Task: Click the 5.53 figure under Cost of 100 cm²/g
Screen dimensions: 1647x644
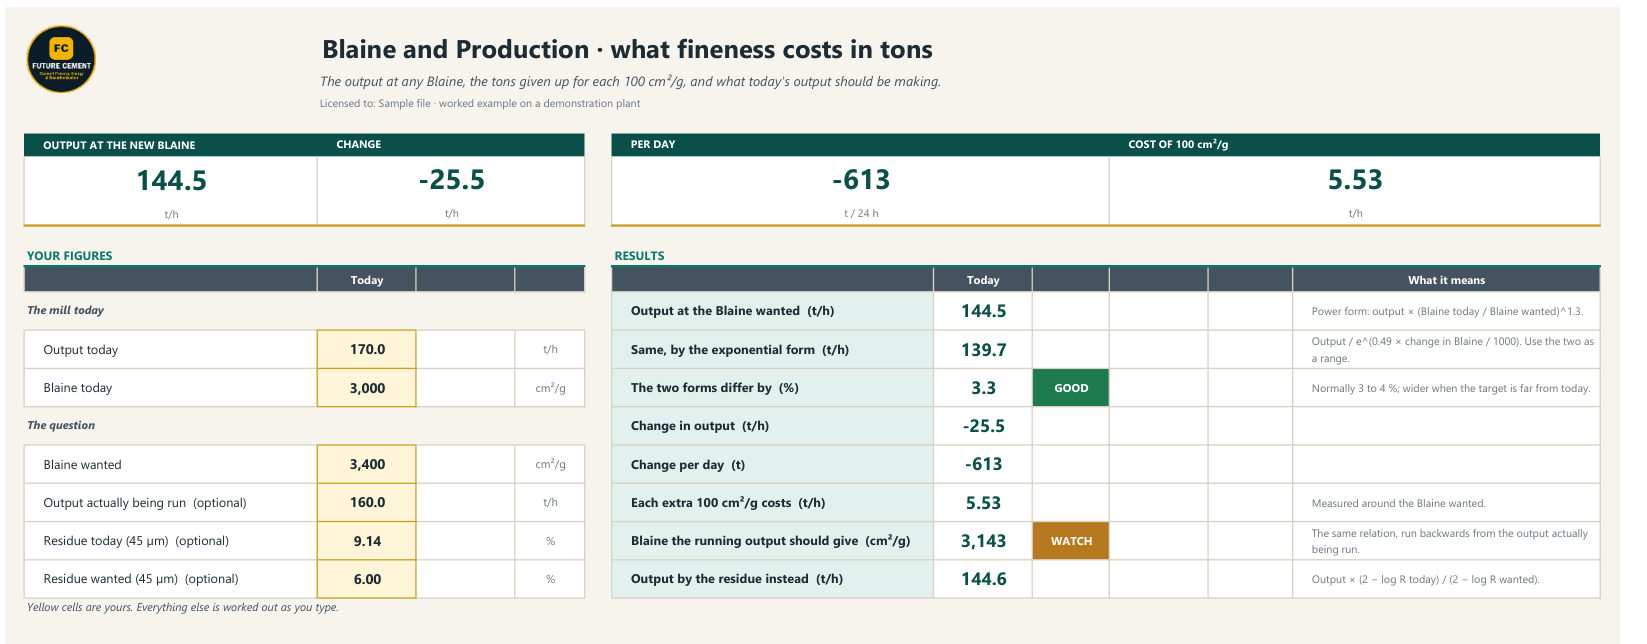Action: coord(1355,180)
